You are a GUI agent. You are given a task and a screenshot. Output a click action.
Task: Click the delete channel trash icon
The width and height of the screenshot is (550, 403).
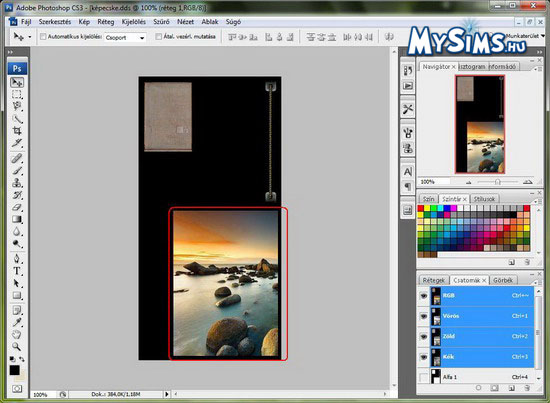pyautogui.click(x=527, y=388)
